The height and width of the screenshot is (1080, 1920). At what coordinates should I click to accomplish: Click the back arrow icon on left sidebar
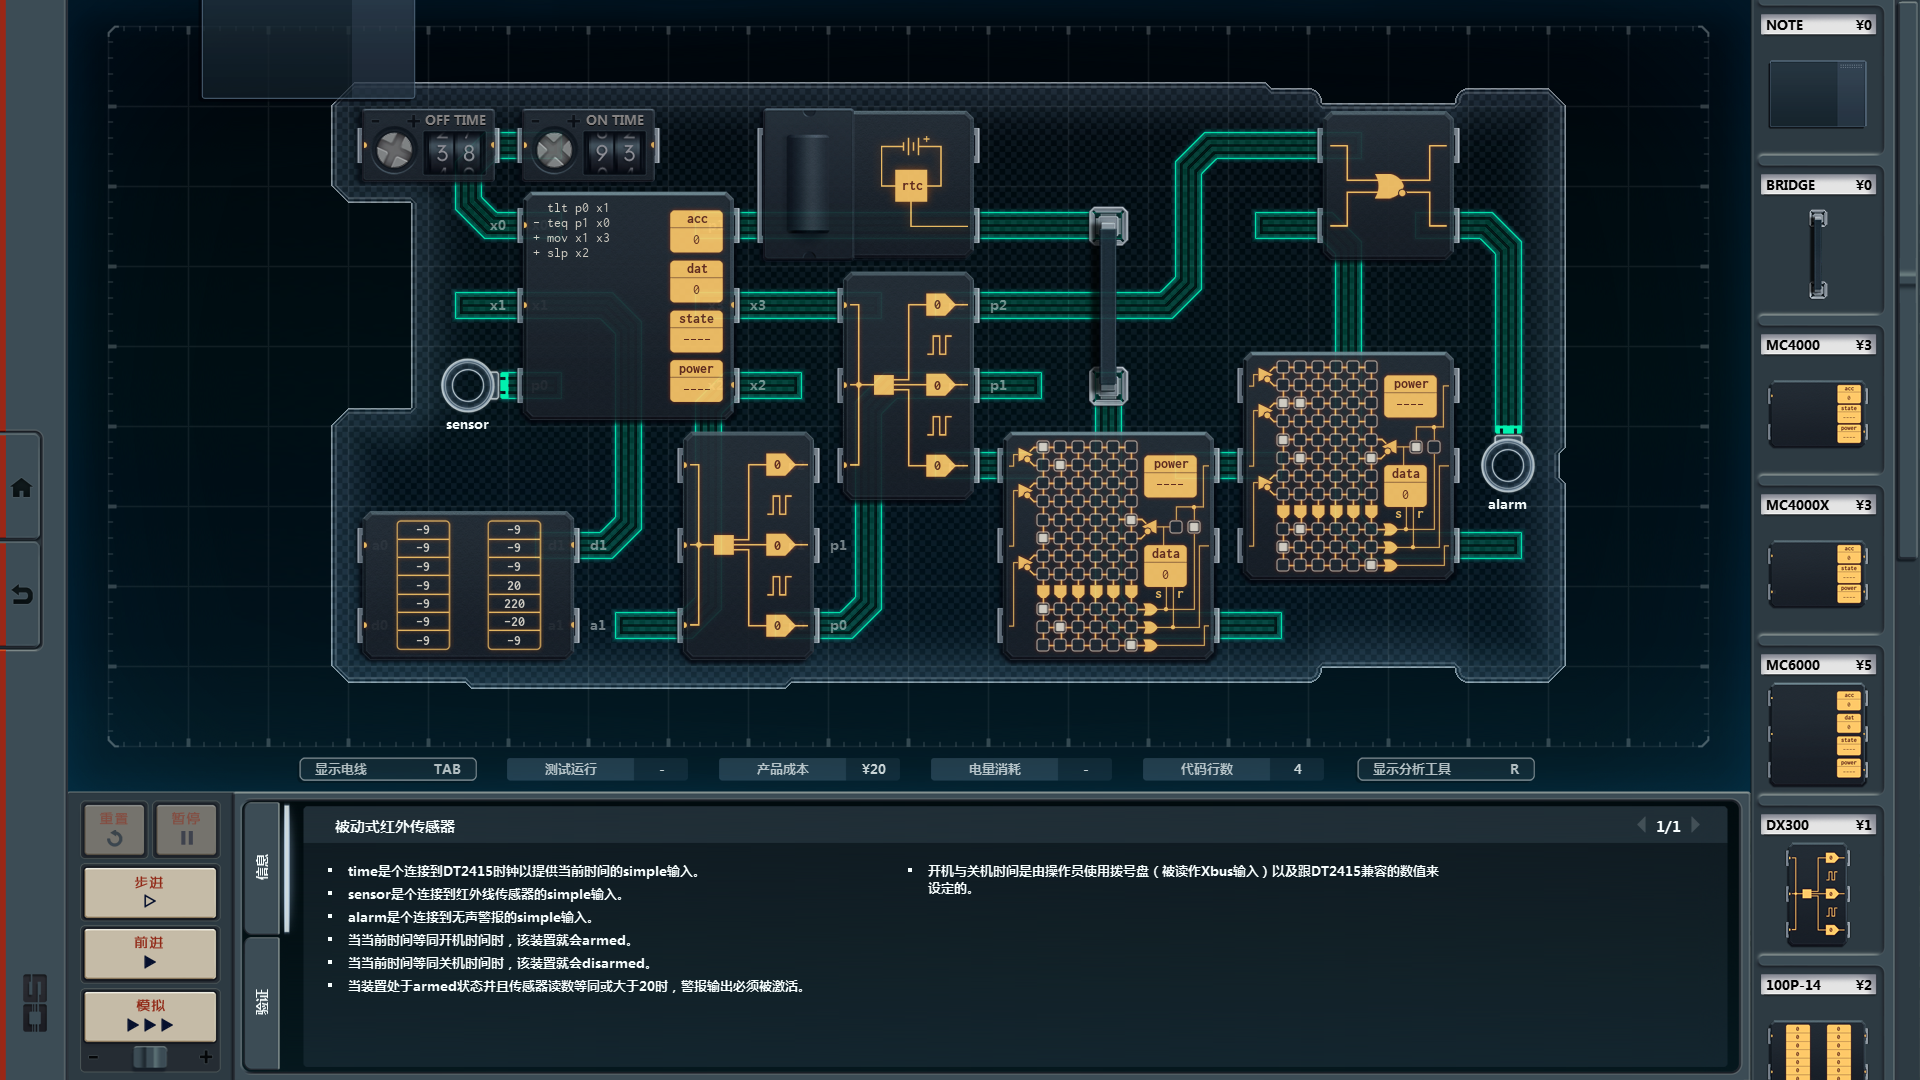click(21, 595)
